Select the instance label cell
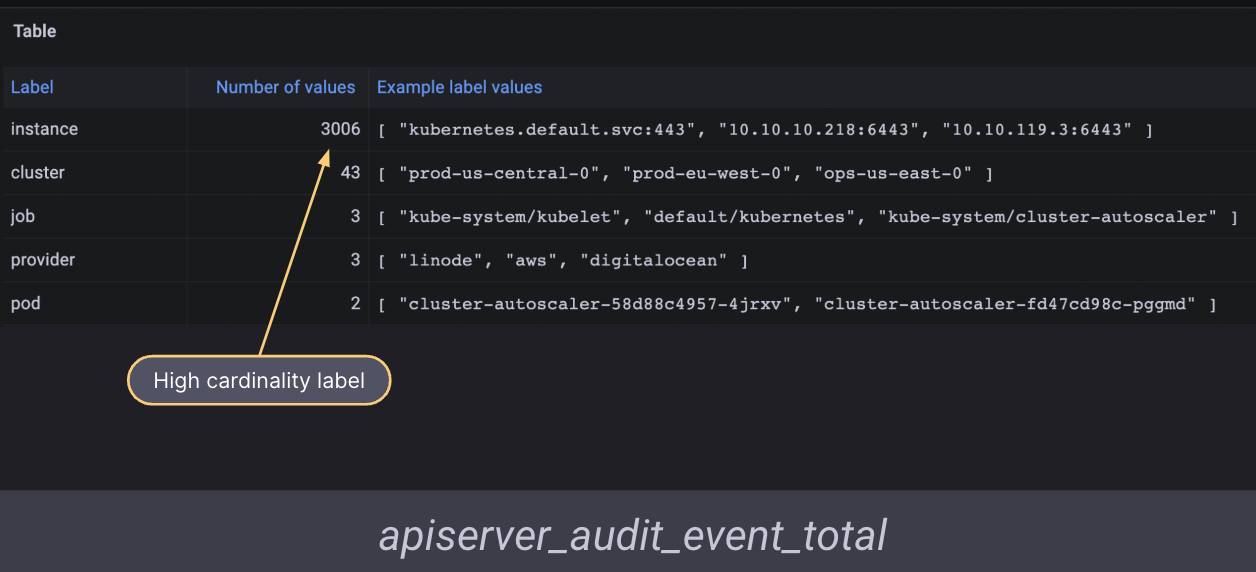 44,129
